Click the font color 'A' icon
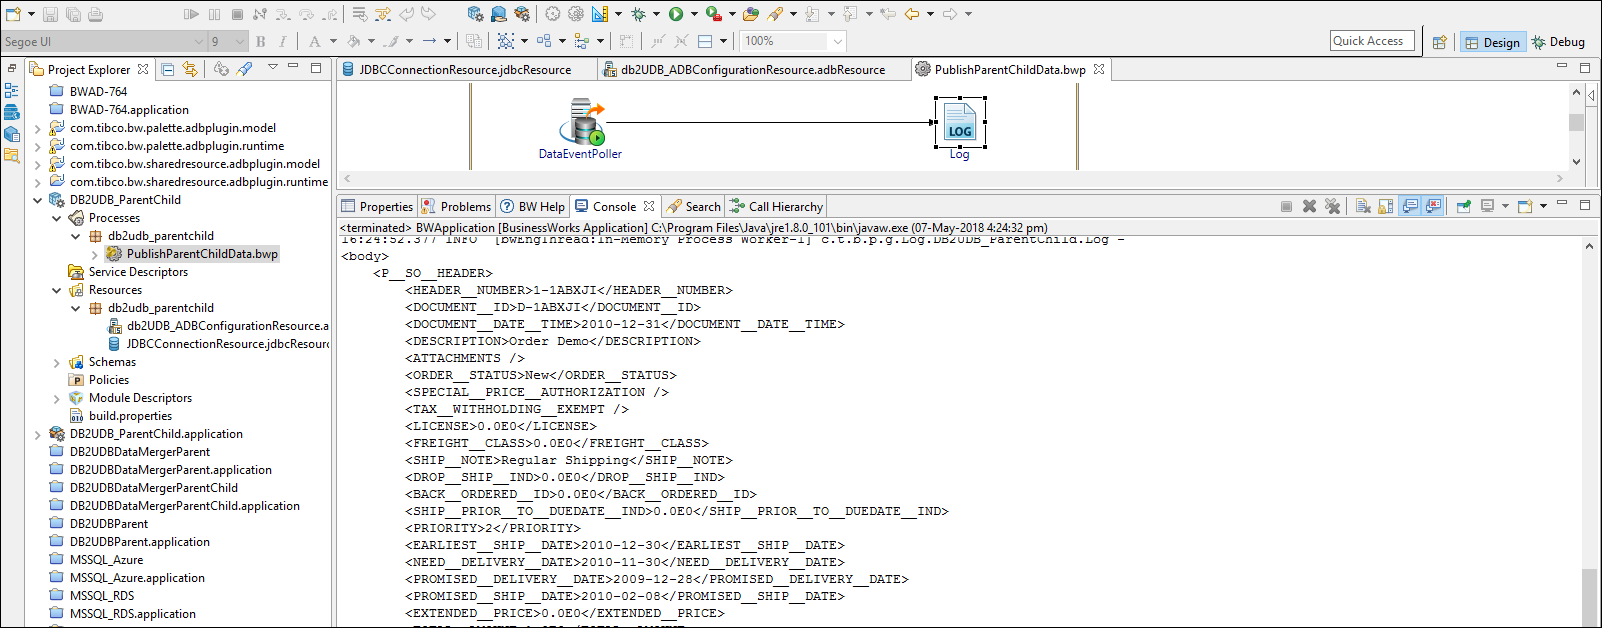The image size is (1602, 628). pyautogui.click(x=314, y=41)
